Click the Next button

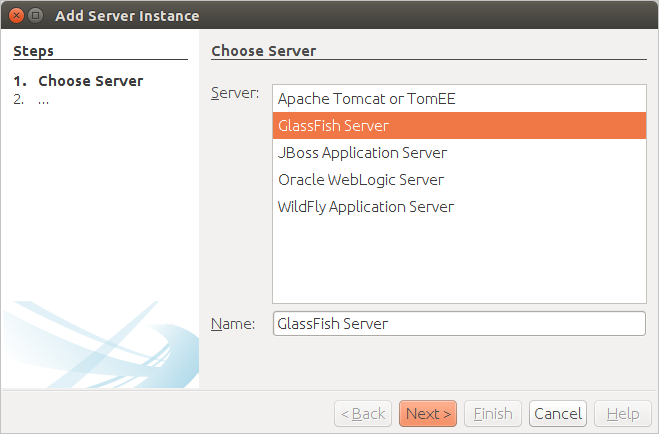coord(428,414)
